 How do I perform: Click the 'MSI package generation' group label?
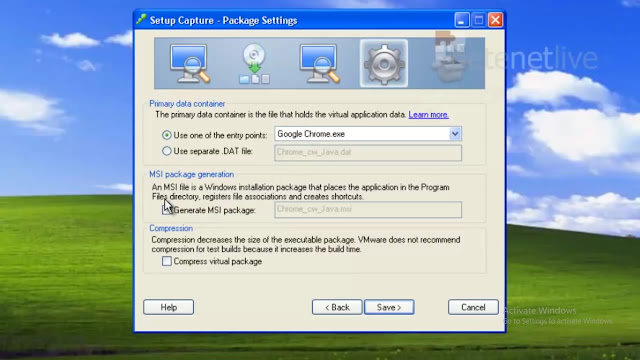pos(191,174)
